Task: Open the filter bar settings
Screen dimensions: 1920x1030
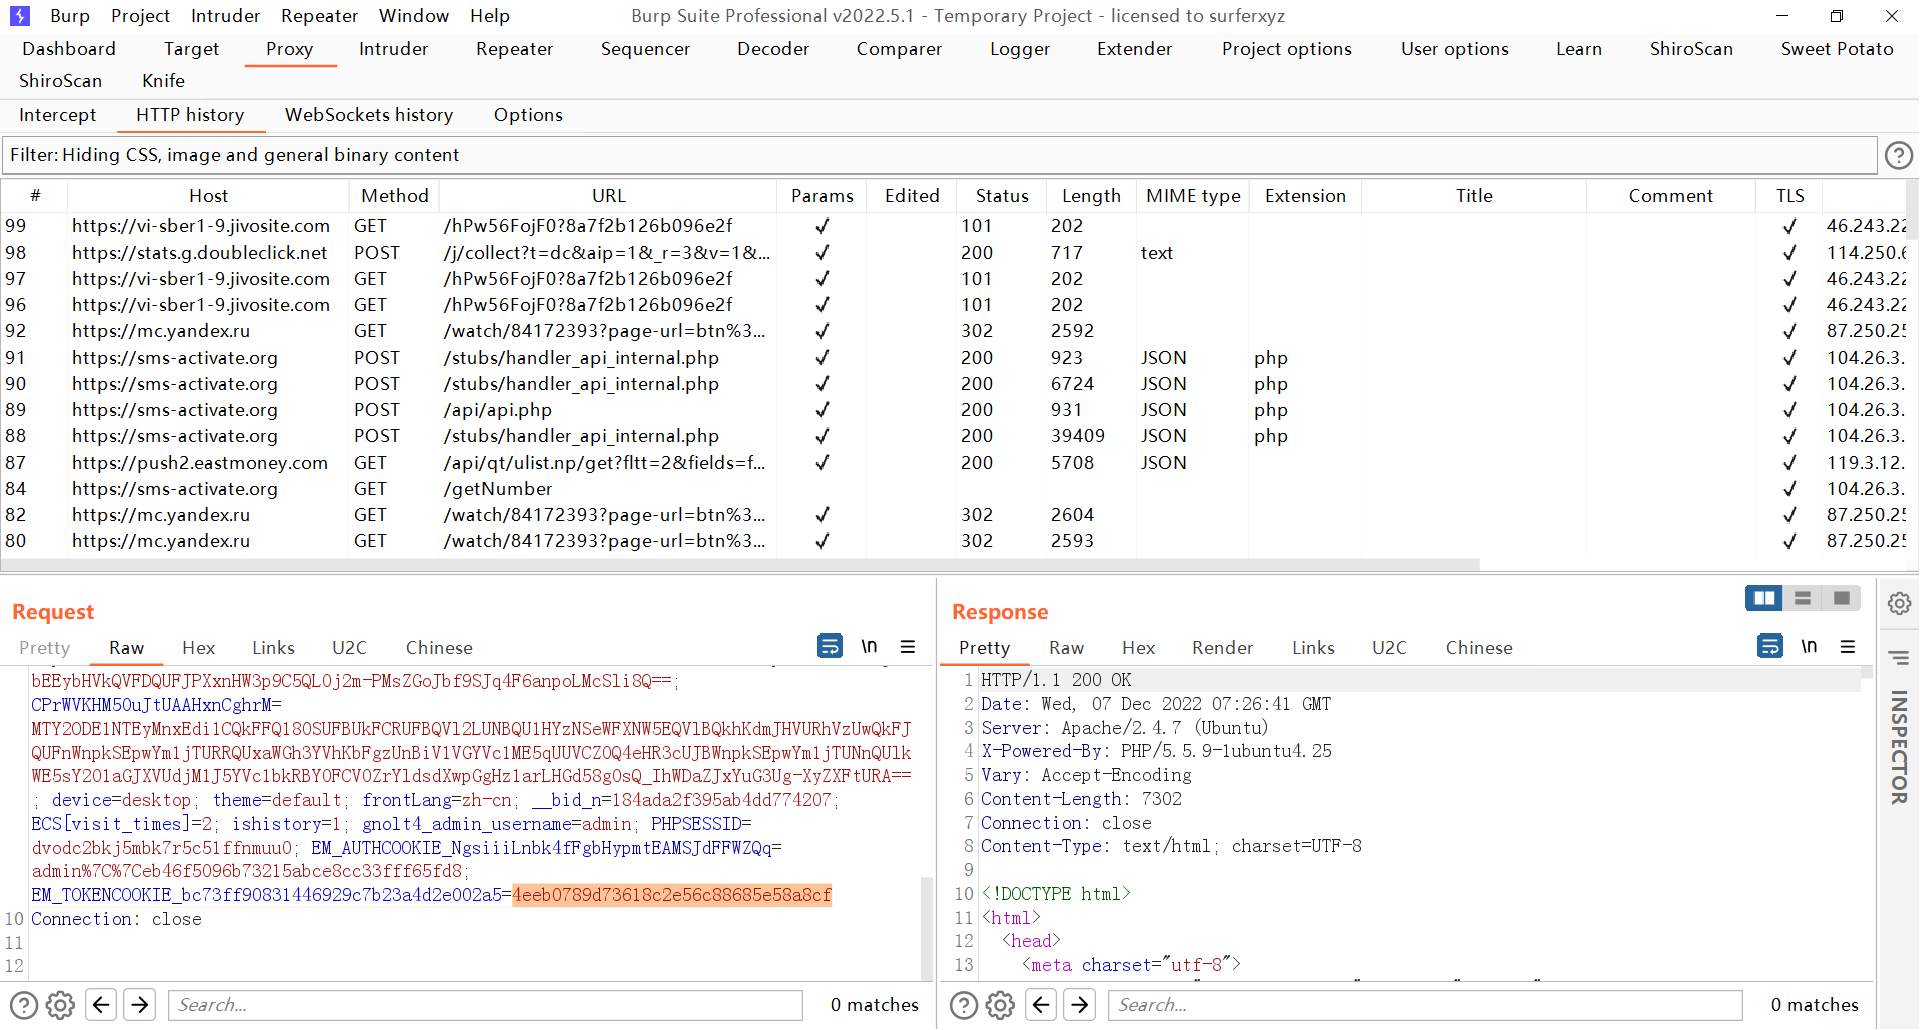Action: coord(939,155)
